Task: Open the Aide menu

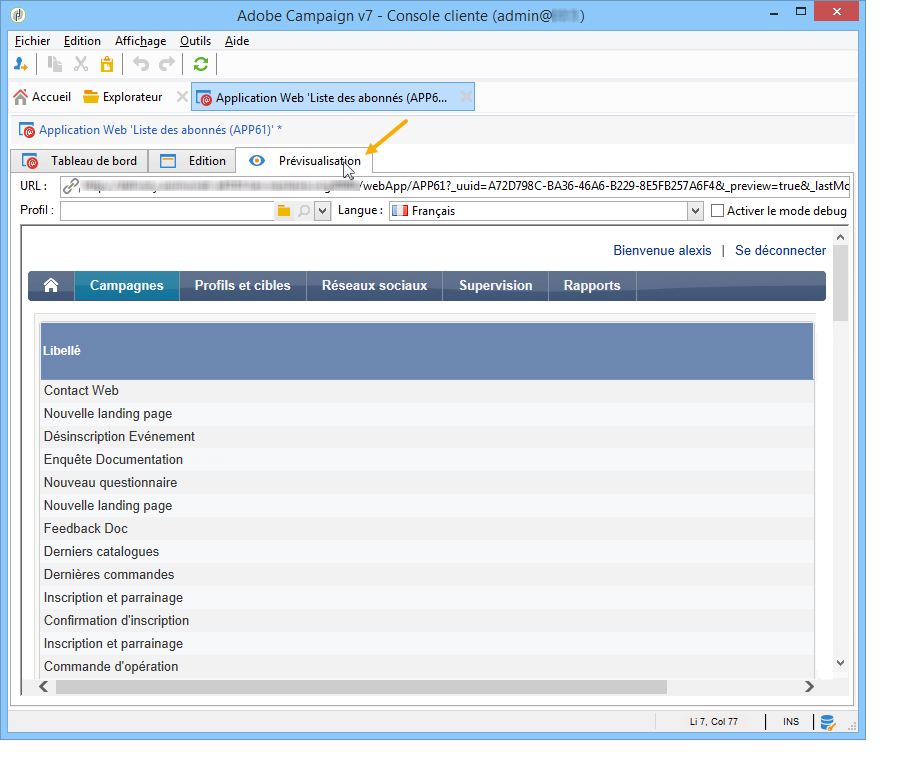Action: tap(237, 41)
